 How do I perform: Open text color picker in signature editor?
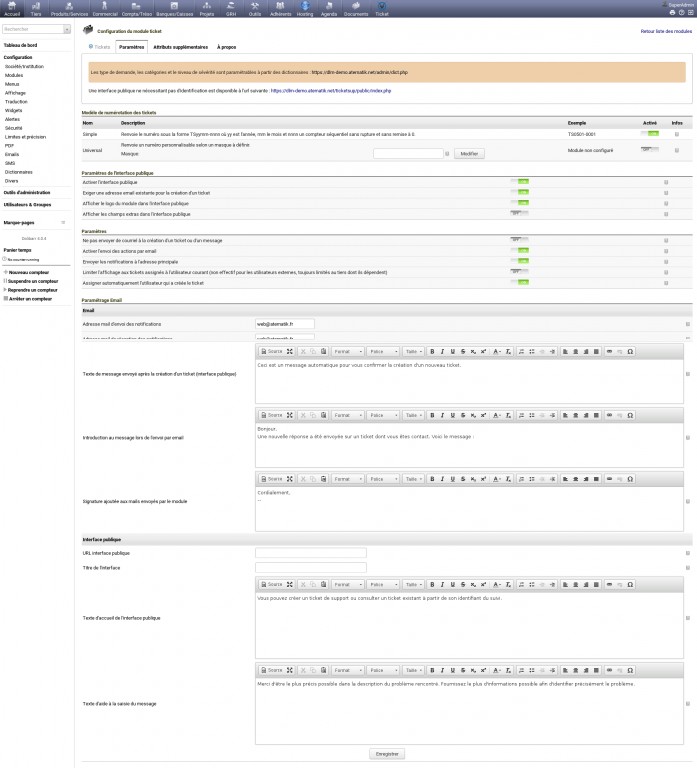click(497, 479)
